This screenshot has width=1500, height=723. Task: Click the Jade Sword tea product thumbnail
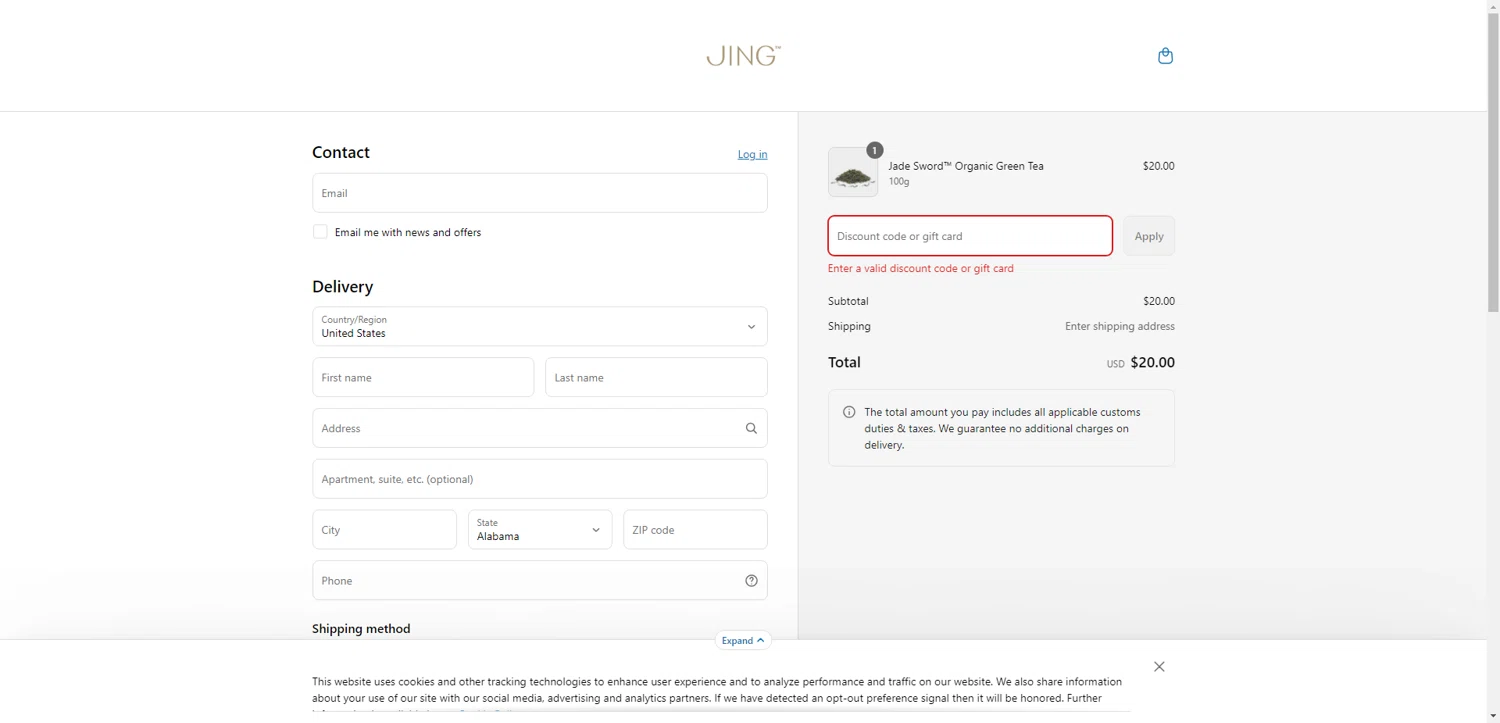pos(853,172)
